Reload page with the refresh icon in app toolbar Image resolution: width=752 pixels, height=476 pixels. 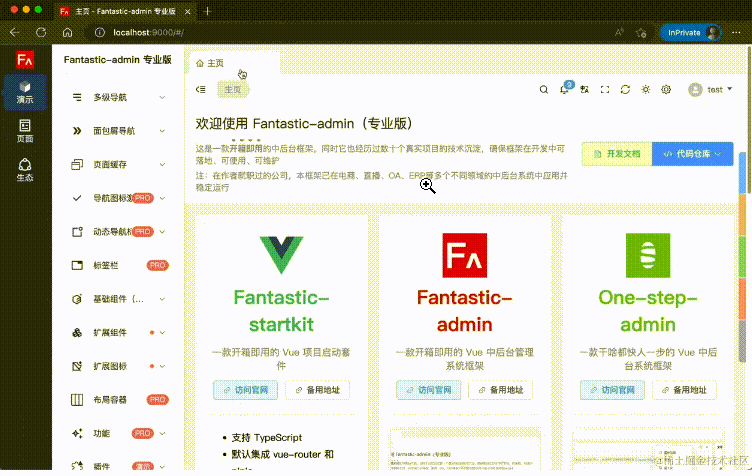tap(625, 90)
